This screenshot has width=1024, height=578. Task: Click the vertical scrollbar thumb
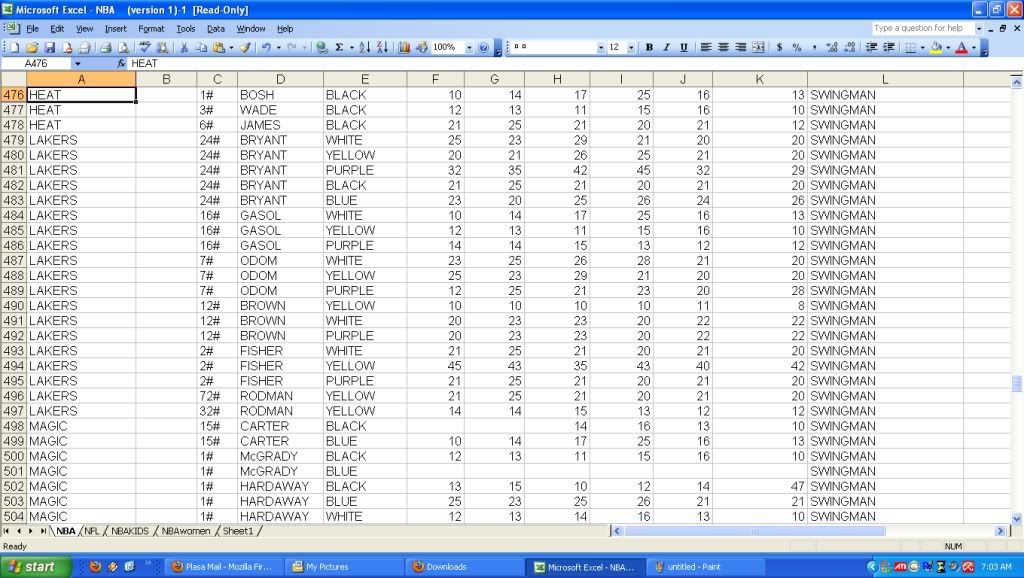tap(1016, 383)
